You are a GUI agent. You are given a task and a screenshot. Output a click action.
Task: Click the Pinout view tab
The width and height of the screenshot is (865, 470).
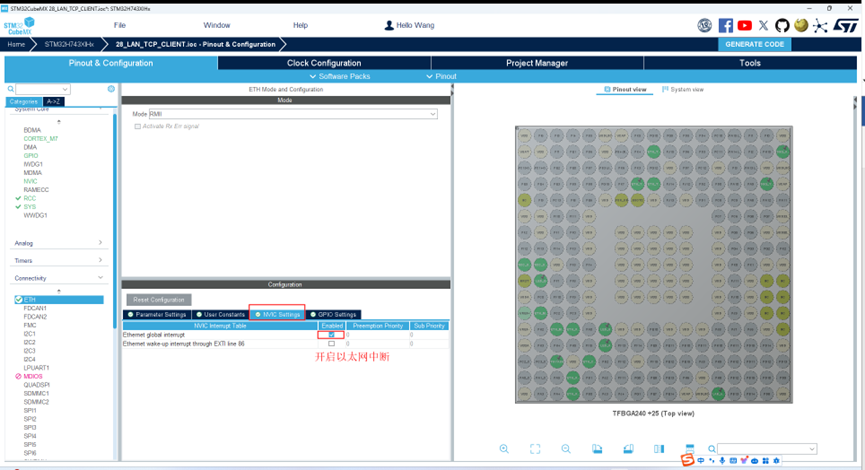pos(625,89)
